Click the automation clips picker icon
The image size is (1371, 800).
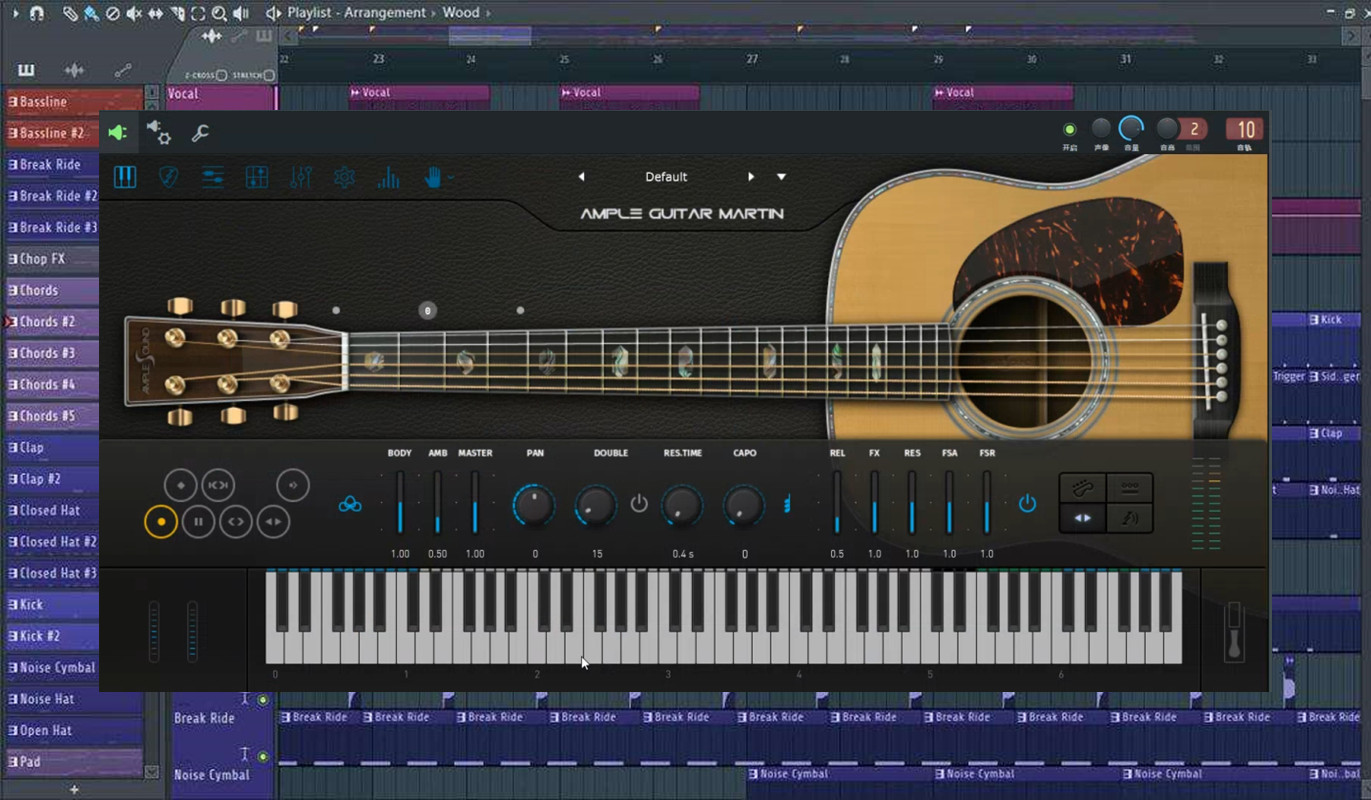[x=123, y=70]
